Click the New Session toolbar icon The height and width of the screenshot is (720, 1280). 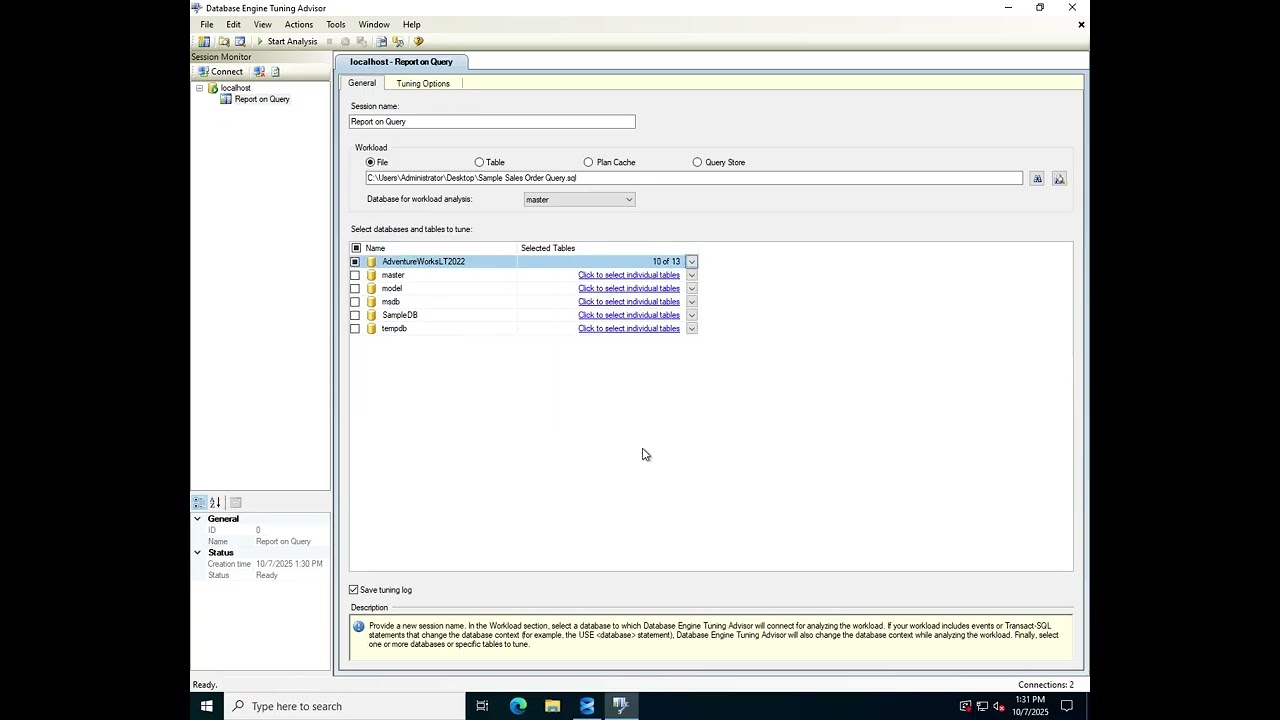click(x=204, y=42)
